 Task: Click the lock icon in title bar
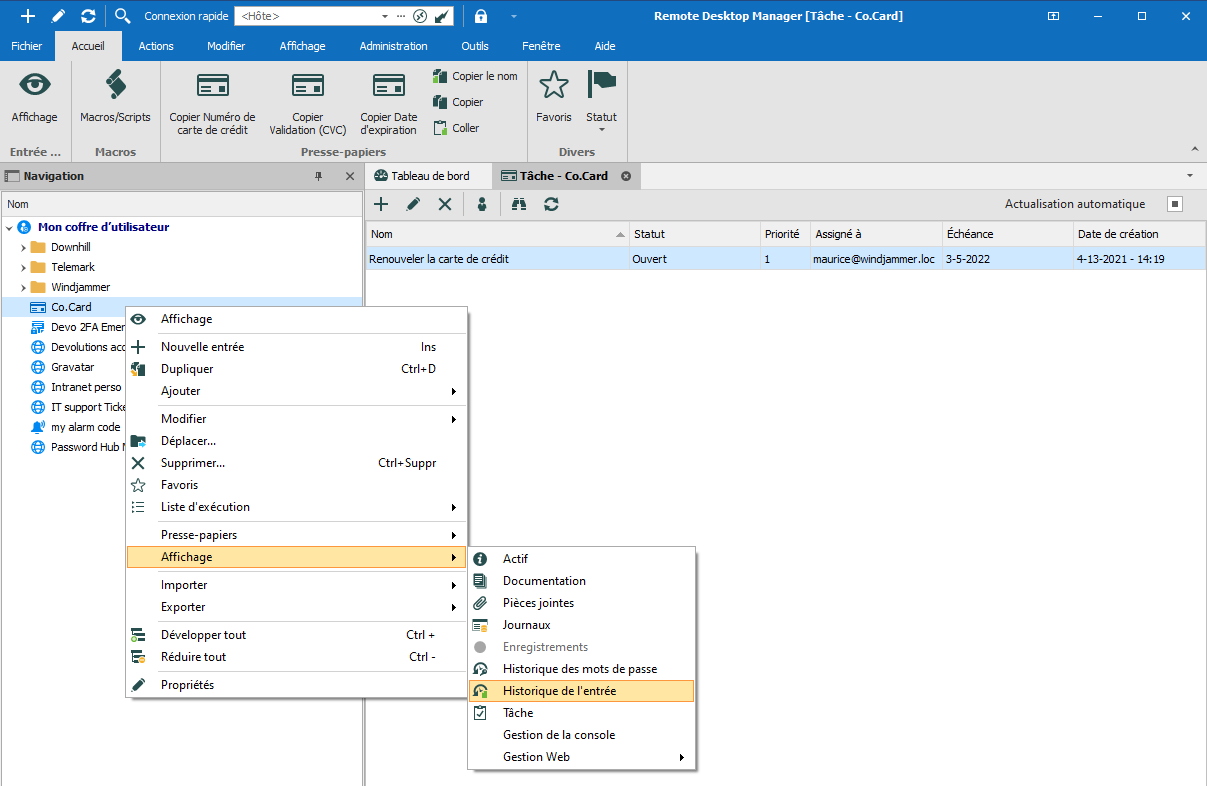[481, 16]
